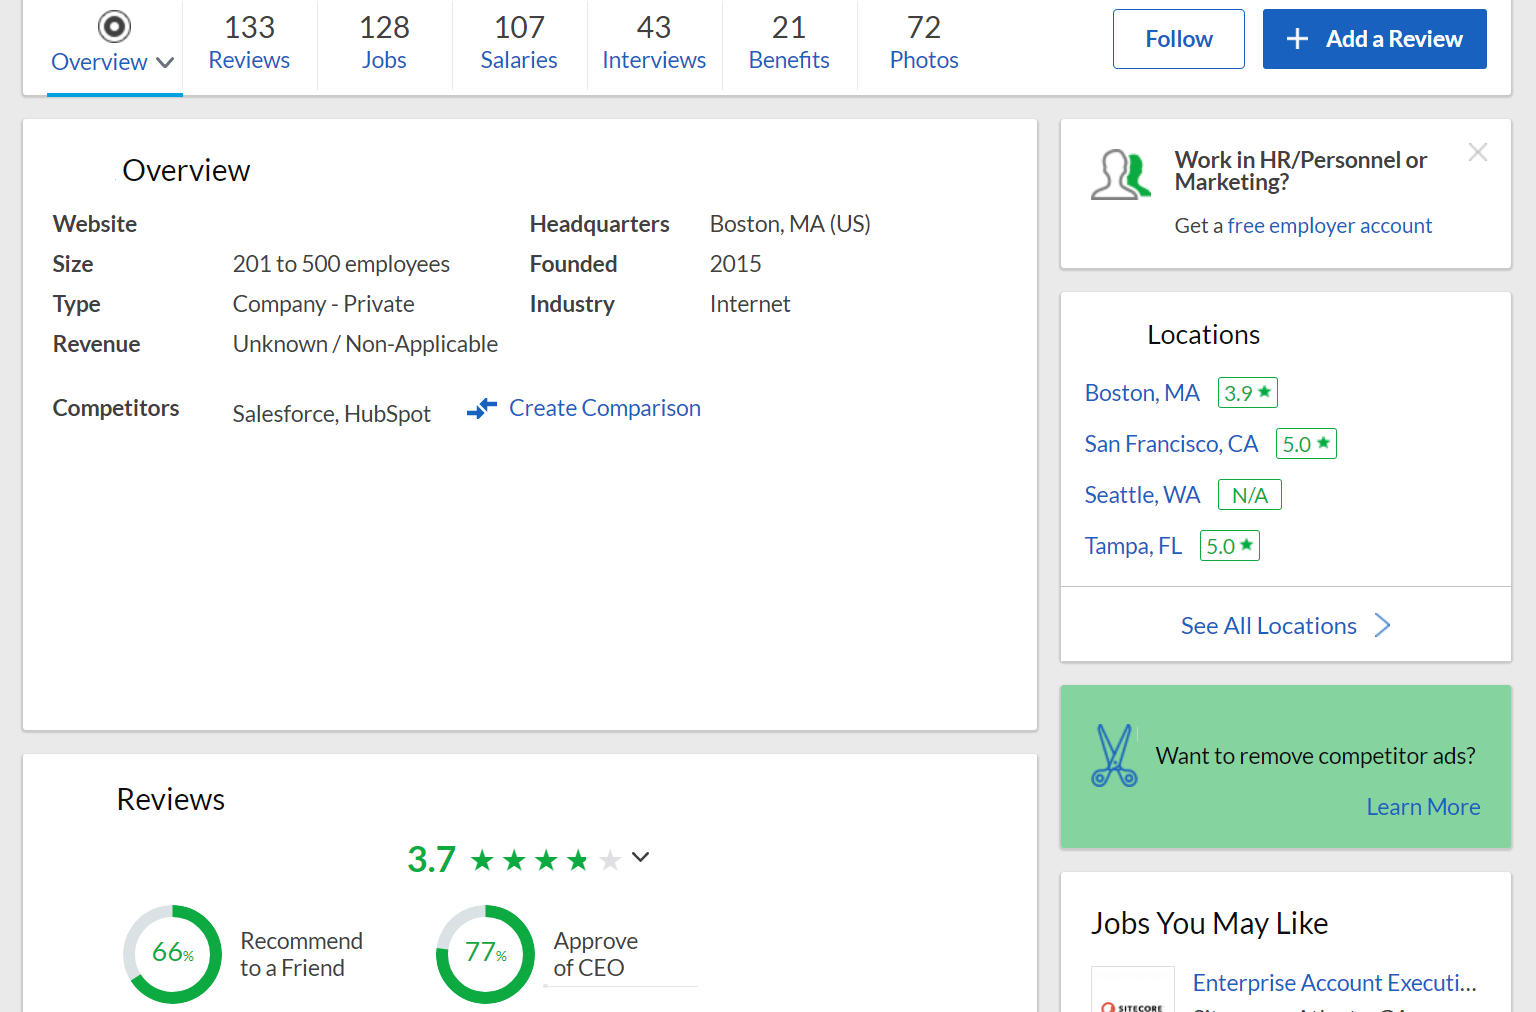Click the Approve of CEO label
The height and width of the screenshot is (1012, 1536).
coord(596,955)
